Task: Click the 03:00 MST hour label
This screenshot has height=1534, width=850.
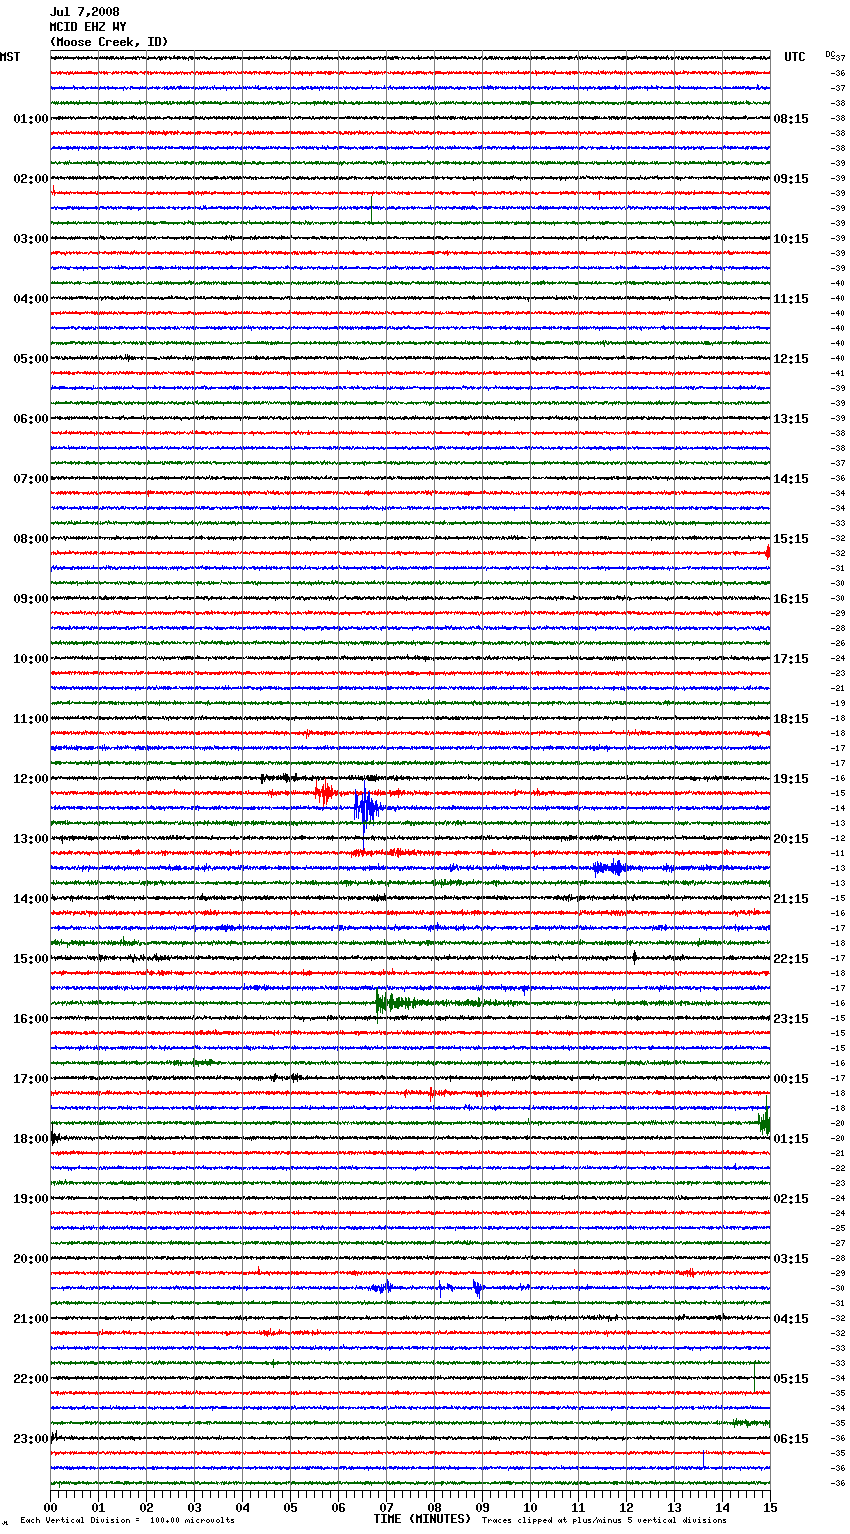Action: [x=31, y=239]
